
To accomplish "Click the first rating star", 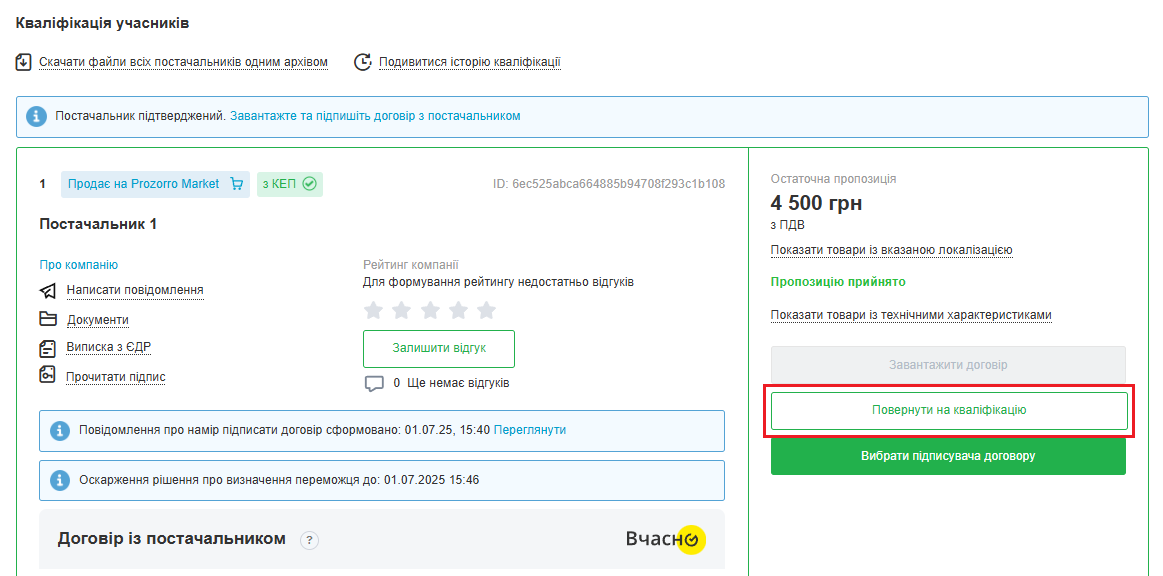I will (373, 310).
